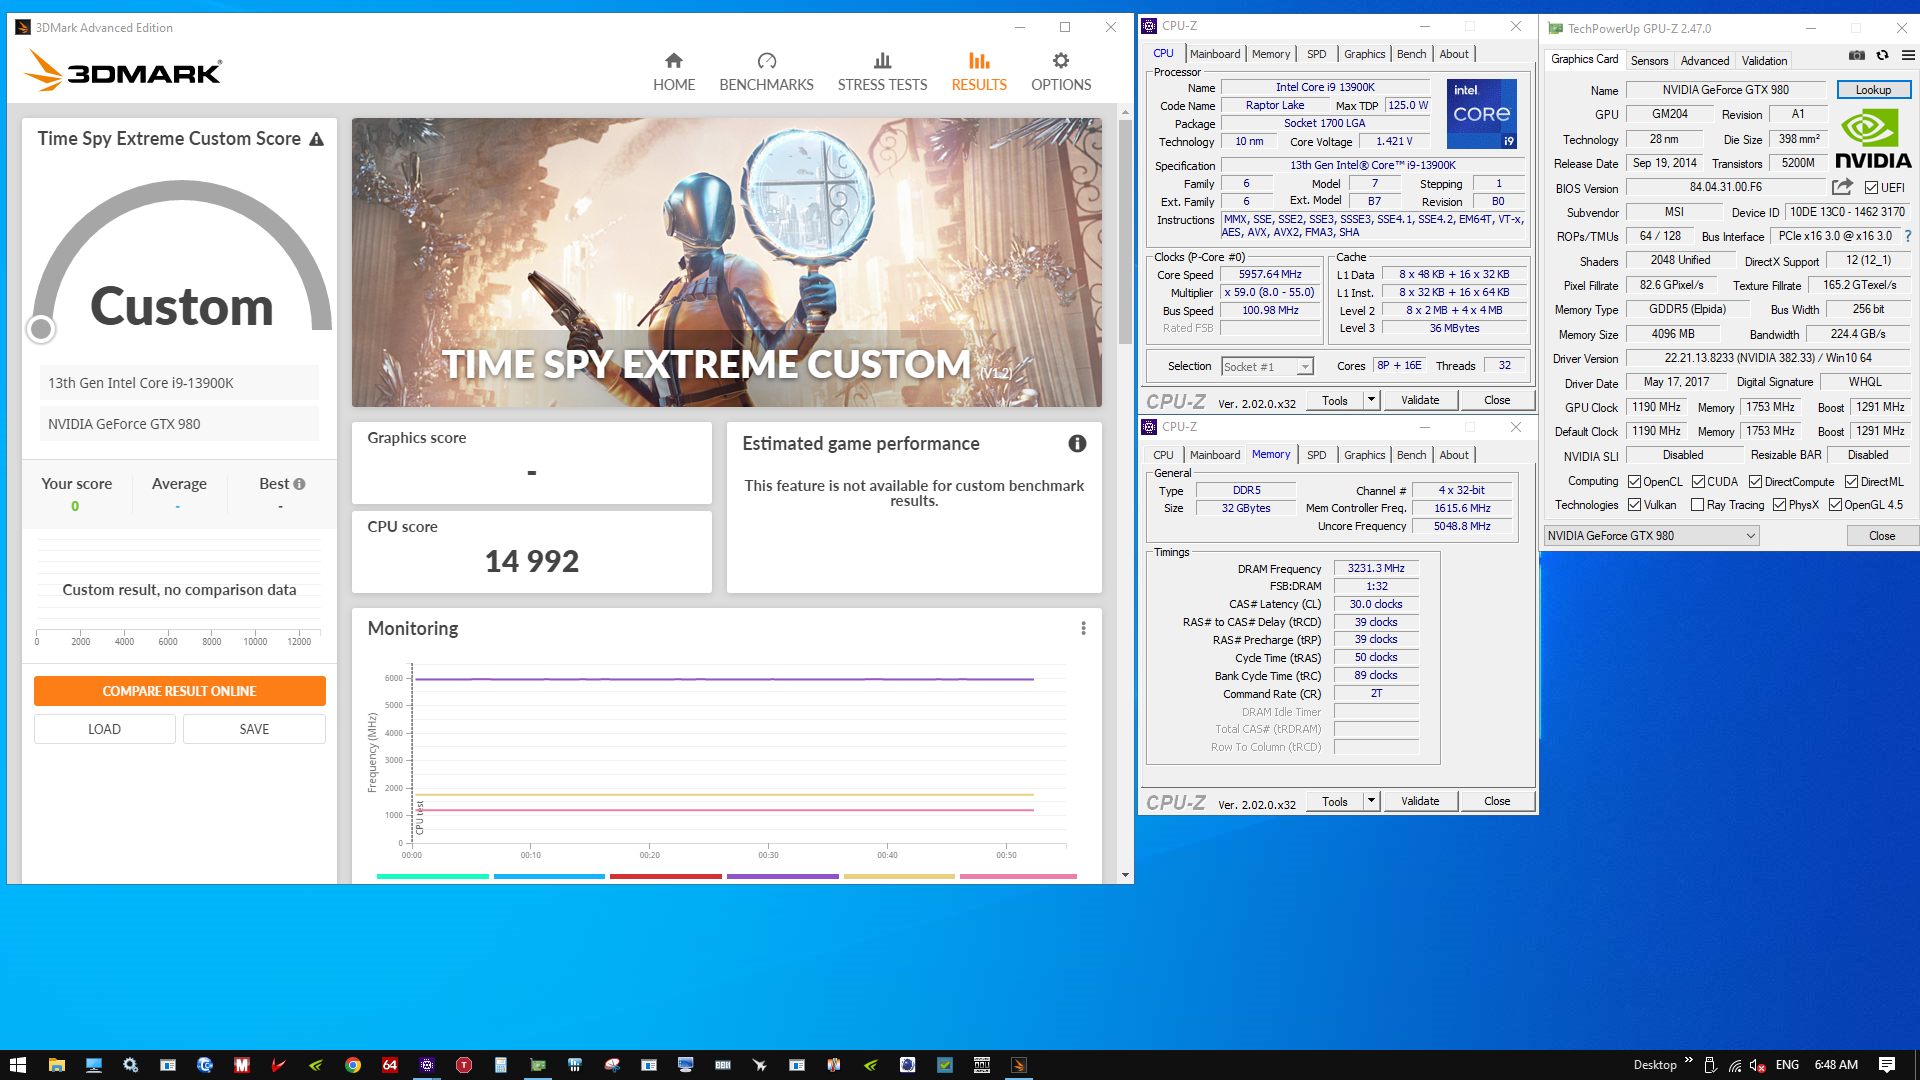
Task: Take a GPU-Z screenshot with camera icon
Action: [x=1856, y=56]
